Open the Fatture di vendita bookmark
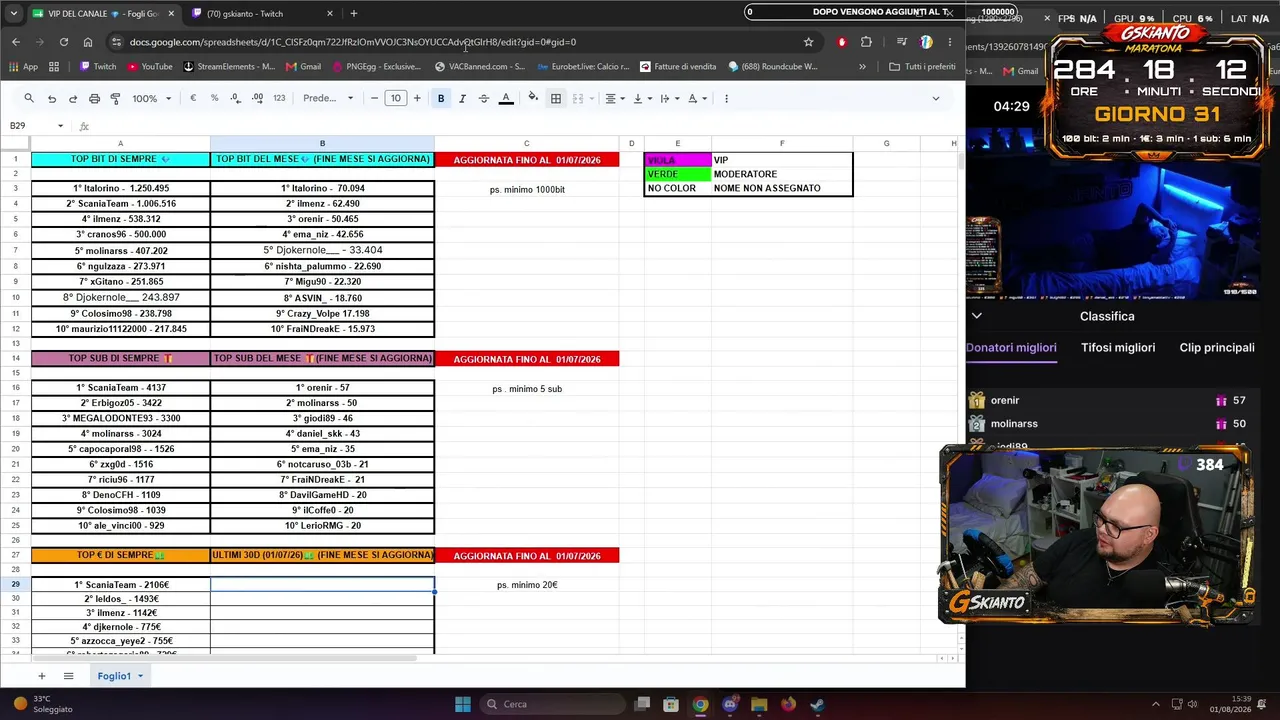 tap(678, 67)
